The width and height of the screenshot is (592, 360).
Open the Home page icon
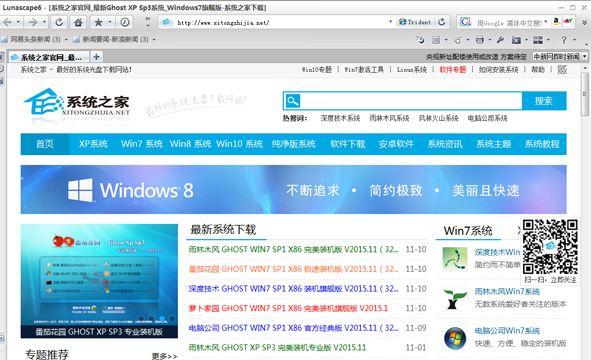(x=78, y=22)
